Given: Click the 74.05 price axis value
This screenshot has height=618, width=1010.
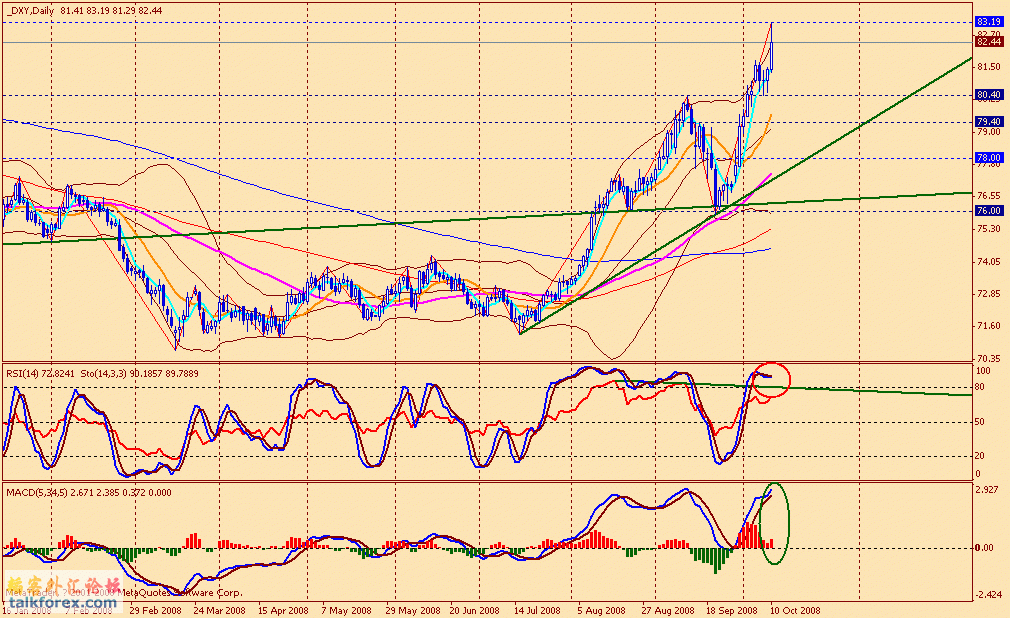Looking at the screenshot, I should click(x=989, y=262).
